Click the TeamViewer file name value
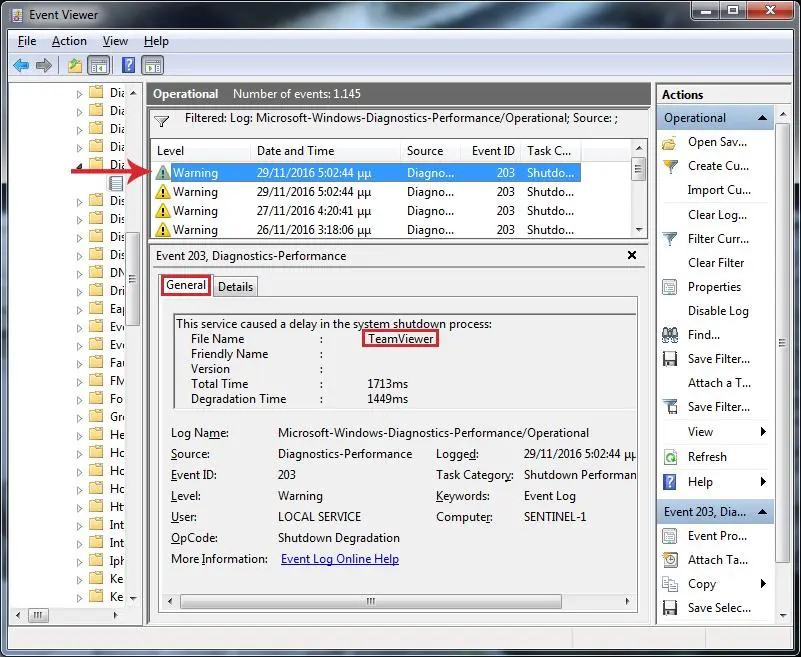This screenshot has width=801, height=657. [x=400, y=339]
